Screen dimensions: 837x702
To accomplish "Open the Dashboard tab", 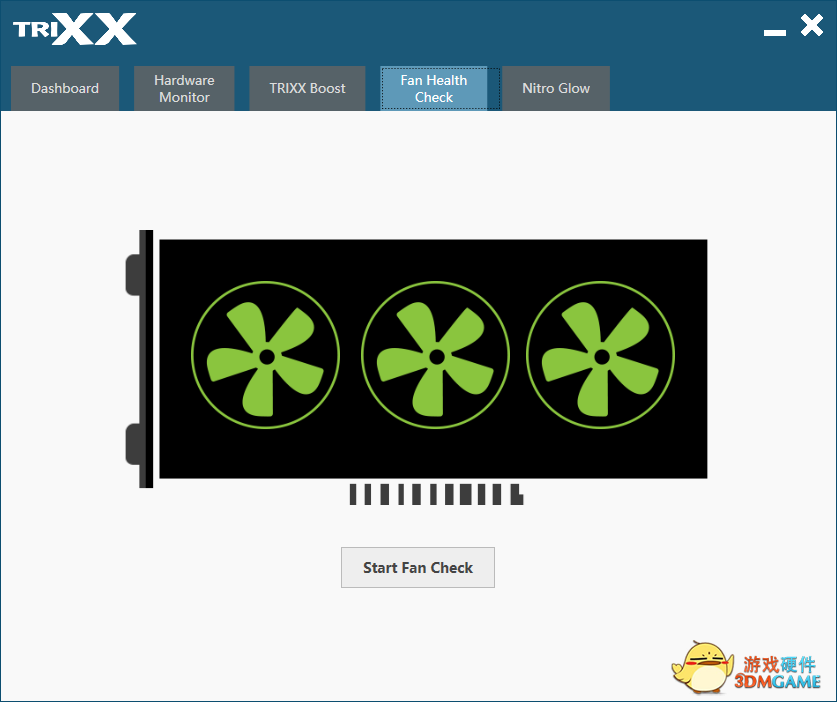I will pyautogui.click(x=65, y=88).
